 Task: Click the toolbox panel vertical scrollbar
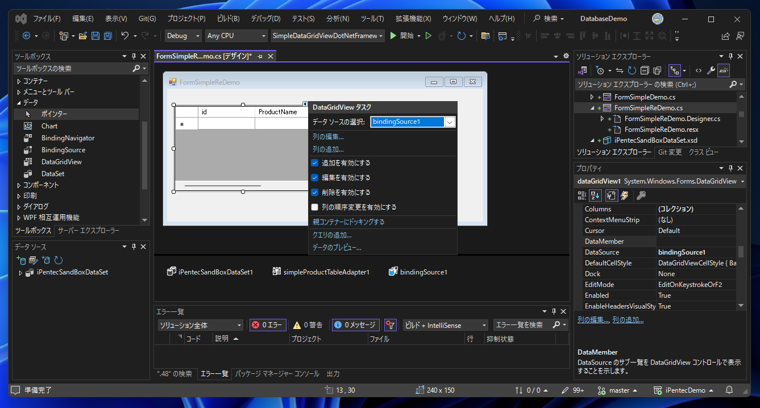click(x=144, y=155)
